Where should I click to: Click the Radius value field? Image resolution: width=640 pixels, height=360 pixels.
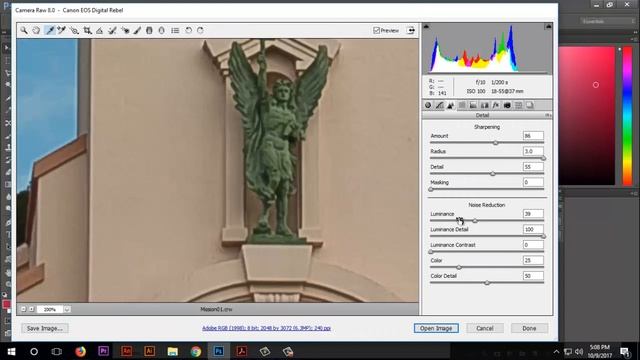click(533, 151)
